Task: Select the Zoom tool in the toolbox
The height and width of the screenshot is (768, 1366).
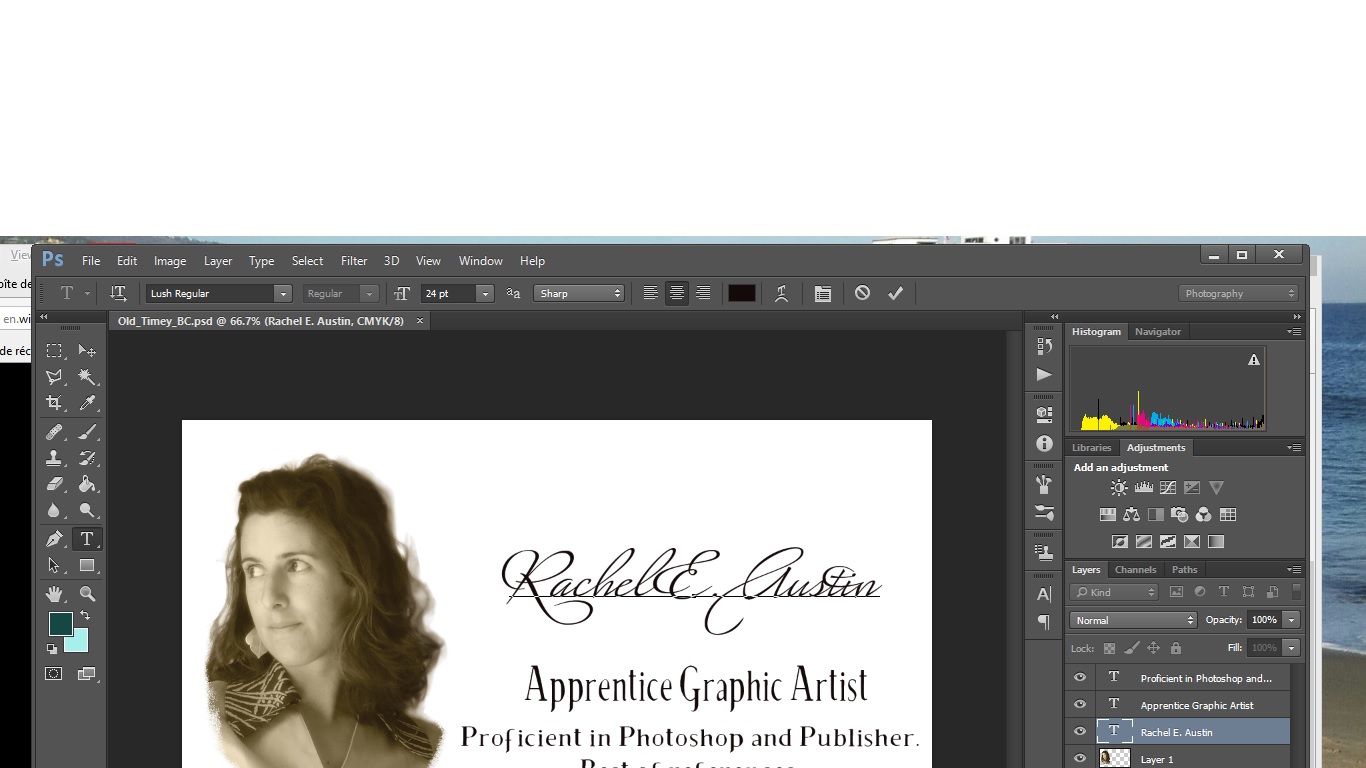Action: click(x=87, y=594)
